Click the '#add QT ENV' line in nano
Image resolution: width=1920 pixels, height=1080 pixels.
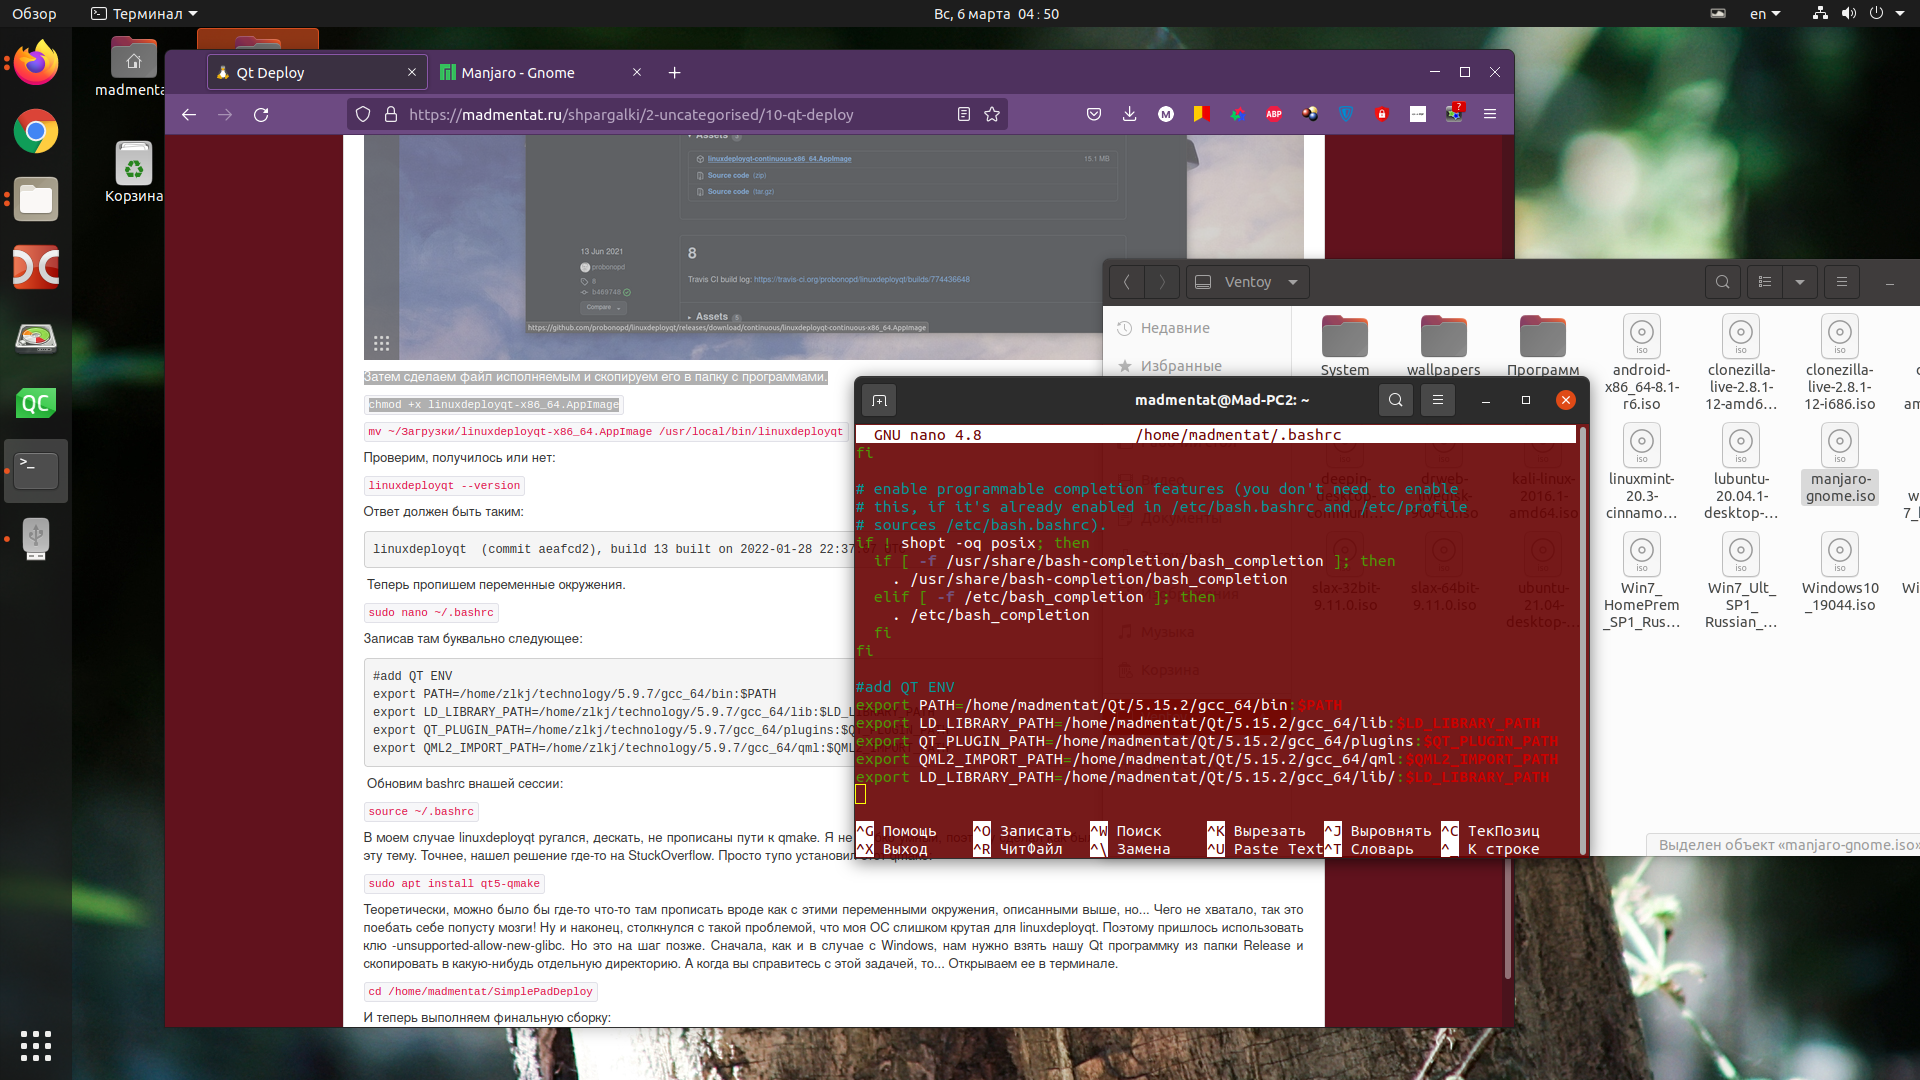pyautogui.click(x=905, y=687)
